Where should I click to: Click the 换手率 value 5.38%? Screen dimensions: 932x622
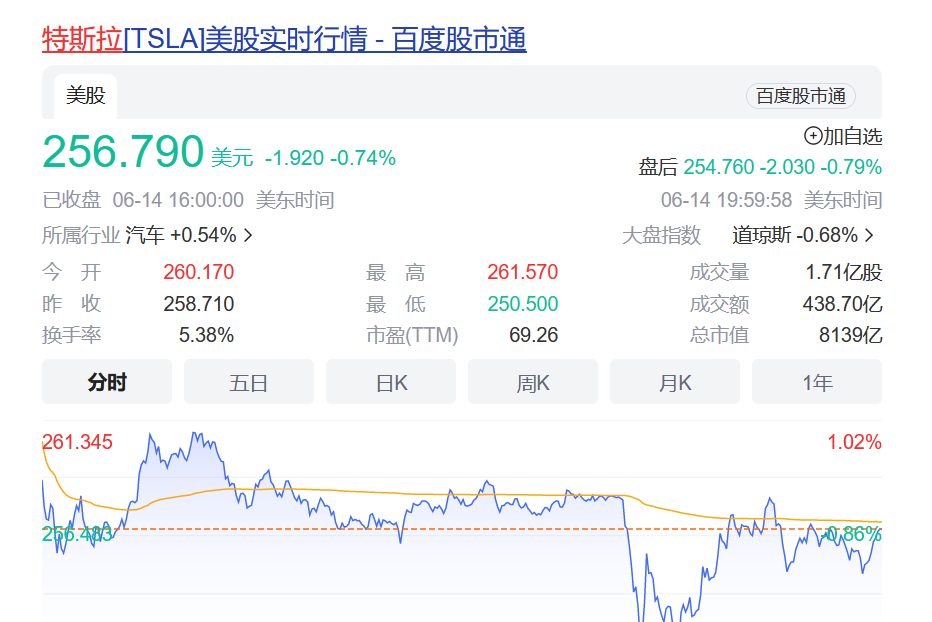(x=206, y=335)
